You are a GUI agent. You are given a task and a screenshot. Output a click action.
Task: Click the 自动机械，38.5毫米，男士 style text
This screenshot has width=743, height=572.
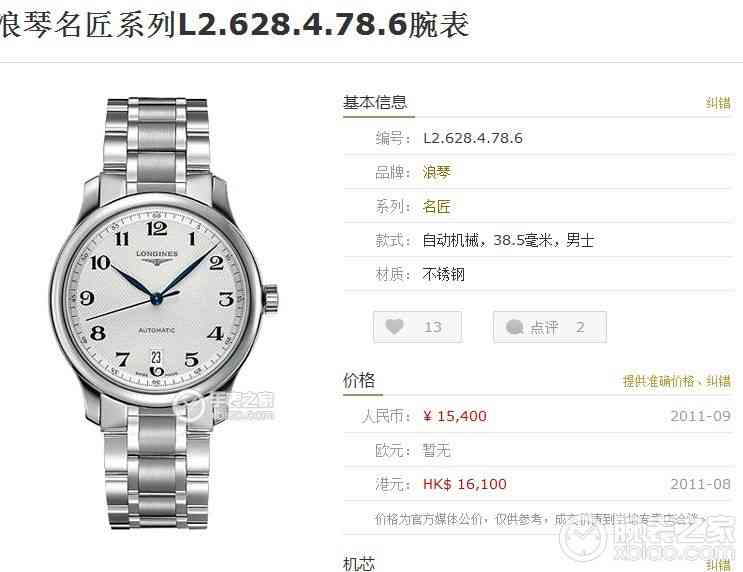tap(508, 240)
